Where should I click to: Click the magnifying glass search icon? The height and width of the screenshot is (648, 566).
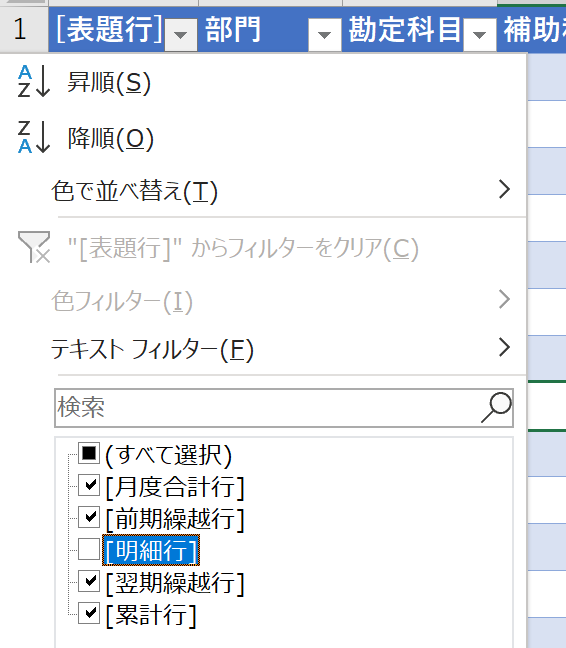click(x=496, y=407)
